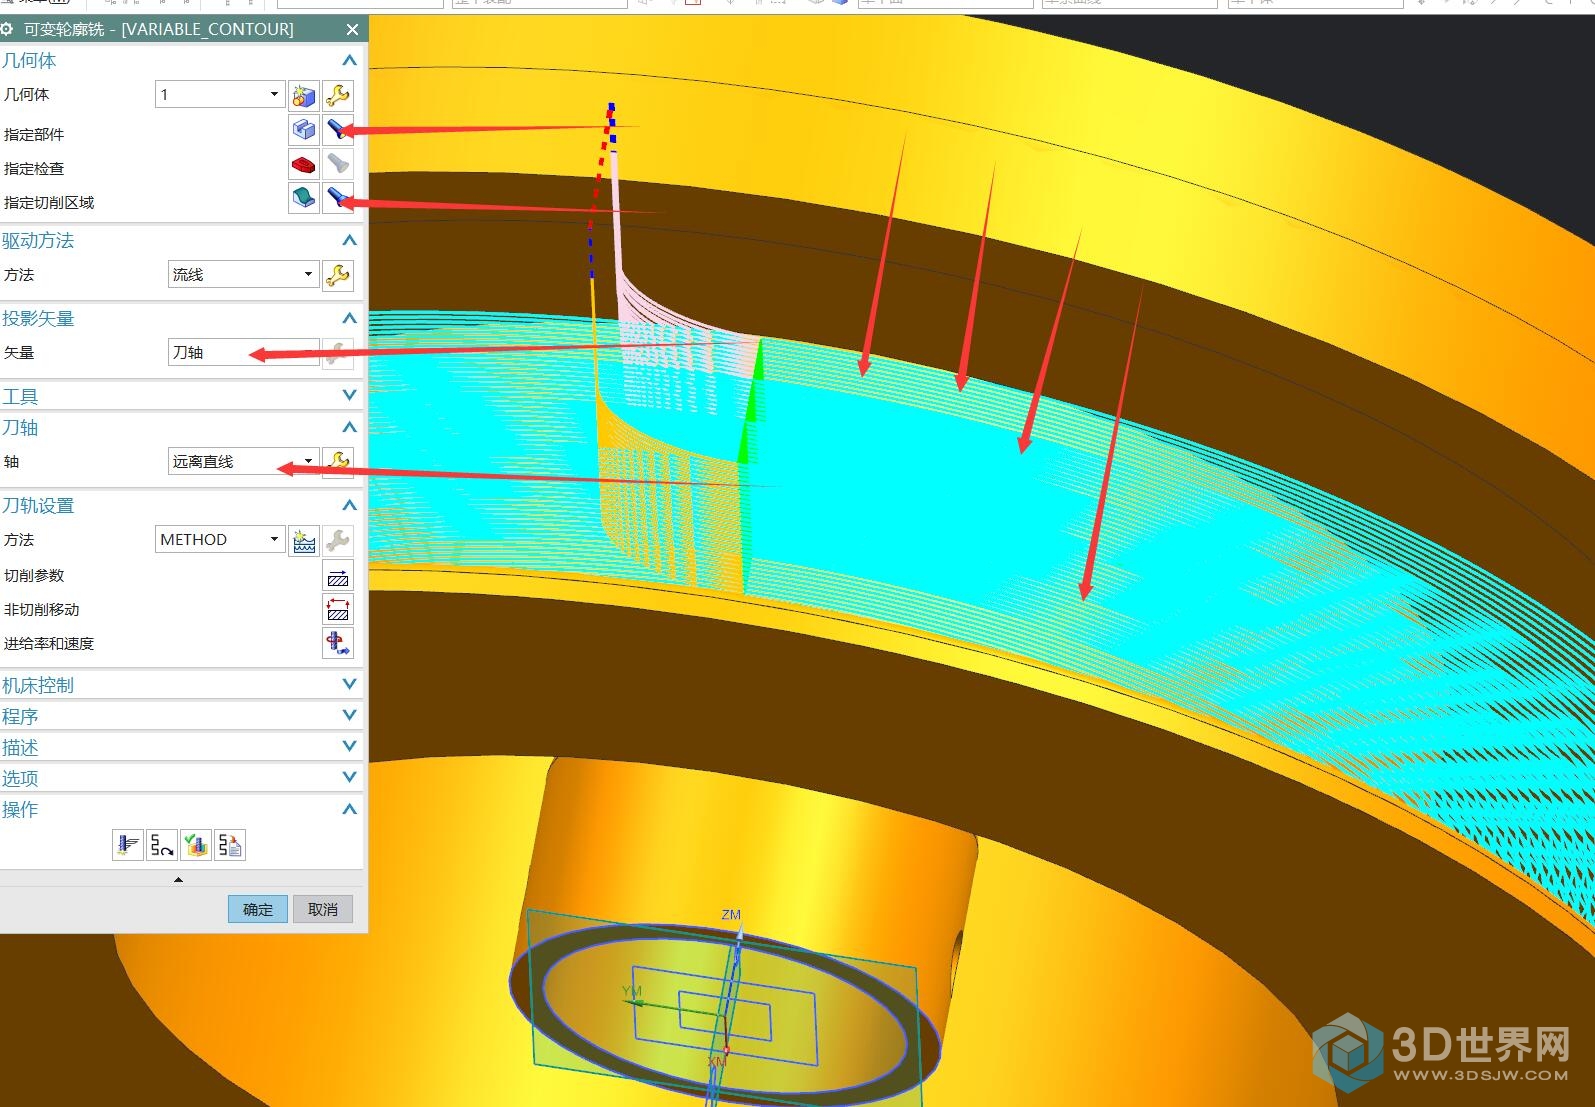The height and width of the screenshot is (1107, 1595).
Task: Open the 远离直线 axis dropdown
Action: point(243,461)
